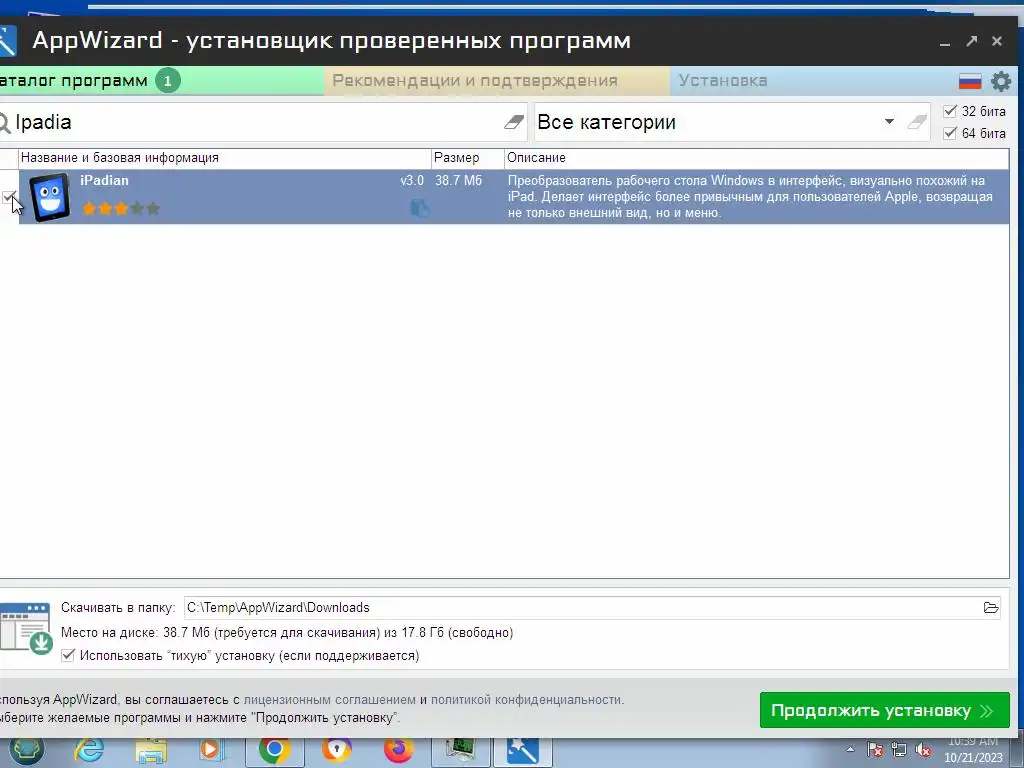
Task: Maximize the AppWizard window
Action: point(972,41)
